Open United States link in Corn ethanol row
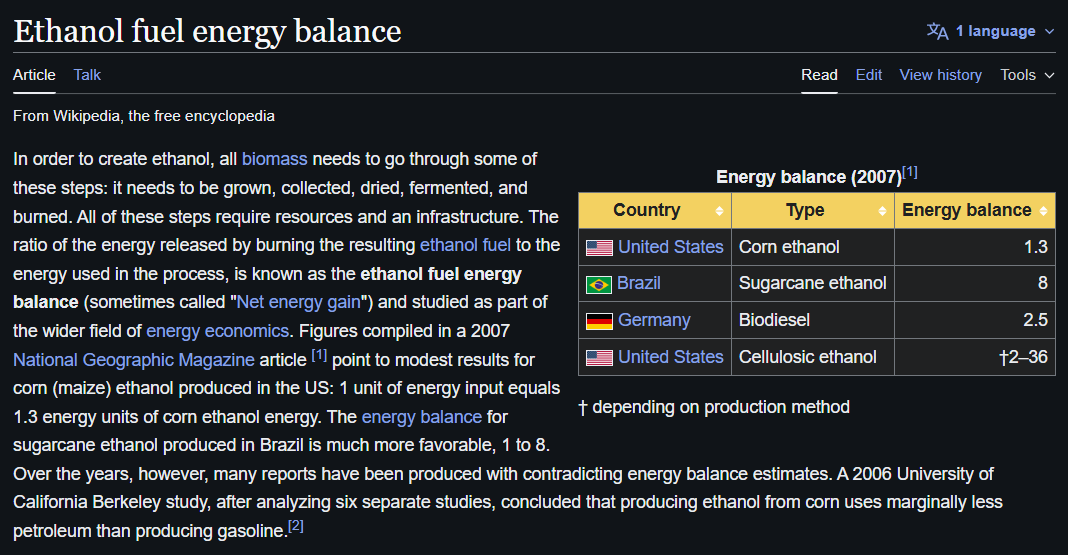 (x=670, y=247)
